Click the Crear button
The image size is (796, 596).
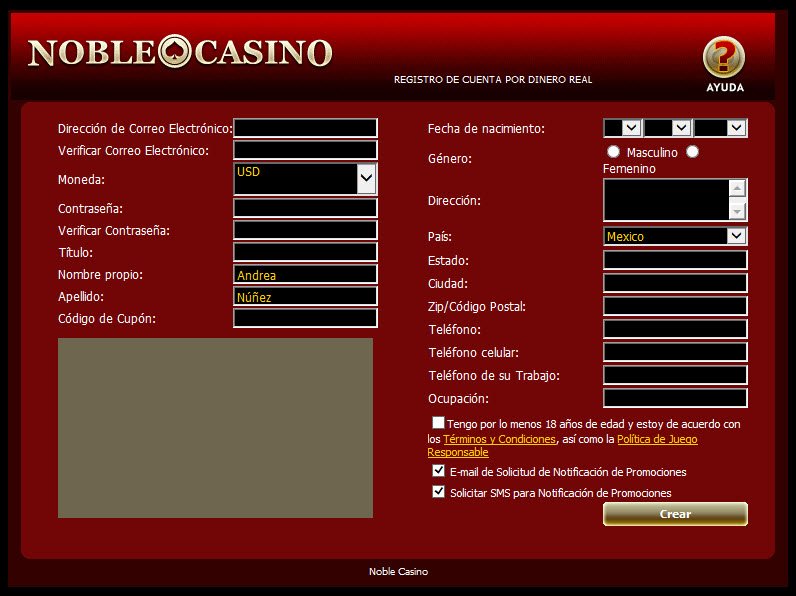tap(675, 514)
